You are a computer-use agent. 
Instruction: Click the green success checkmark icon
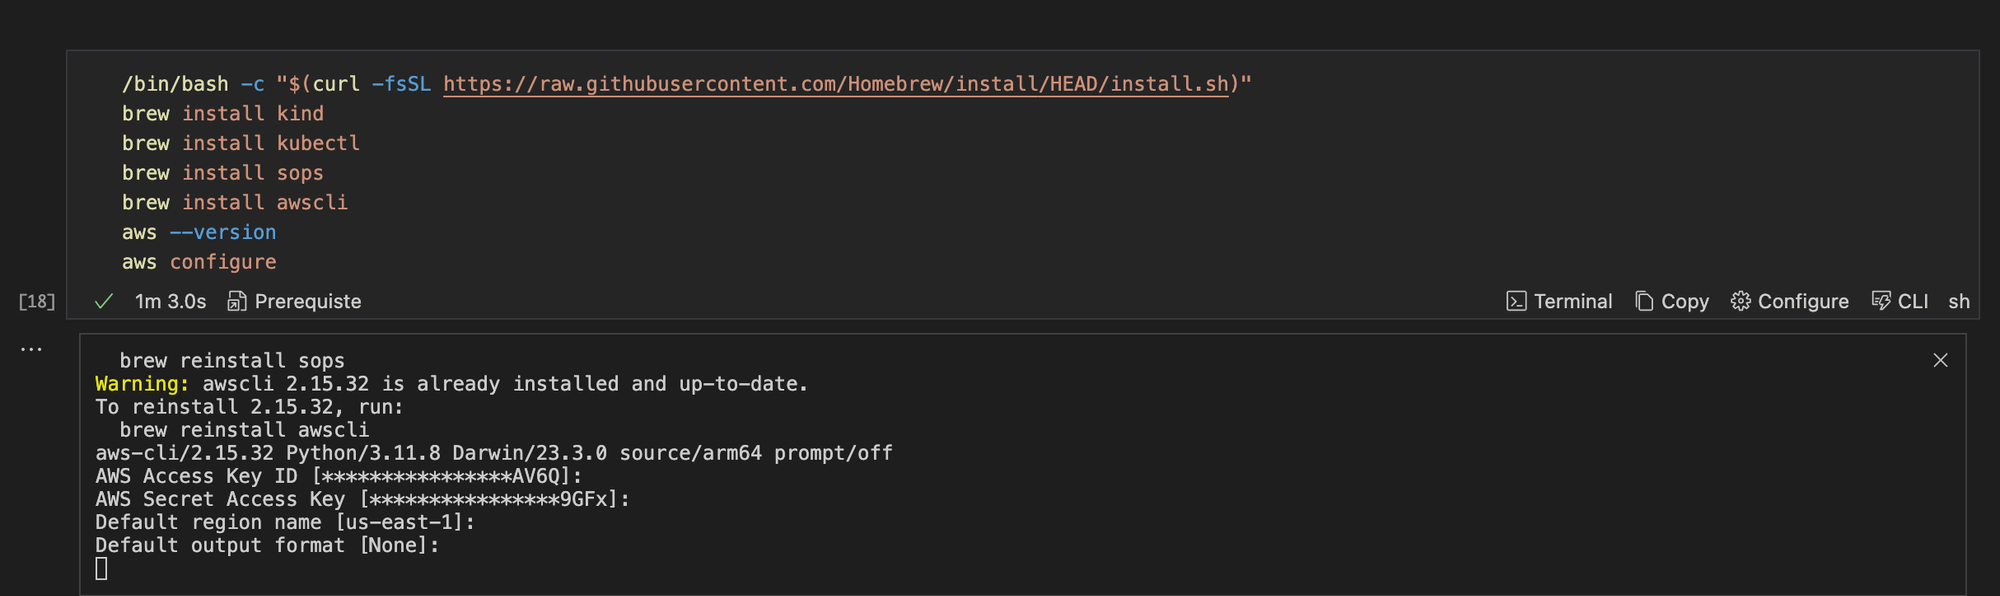(x=104, y=301)
